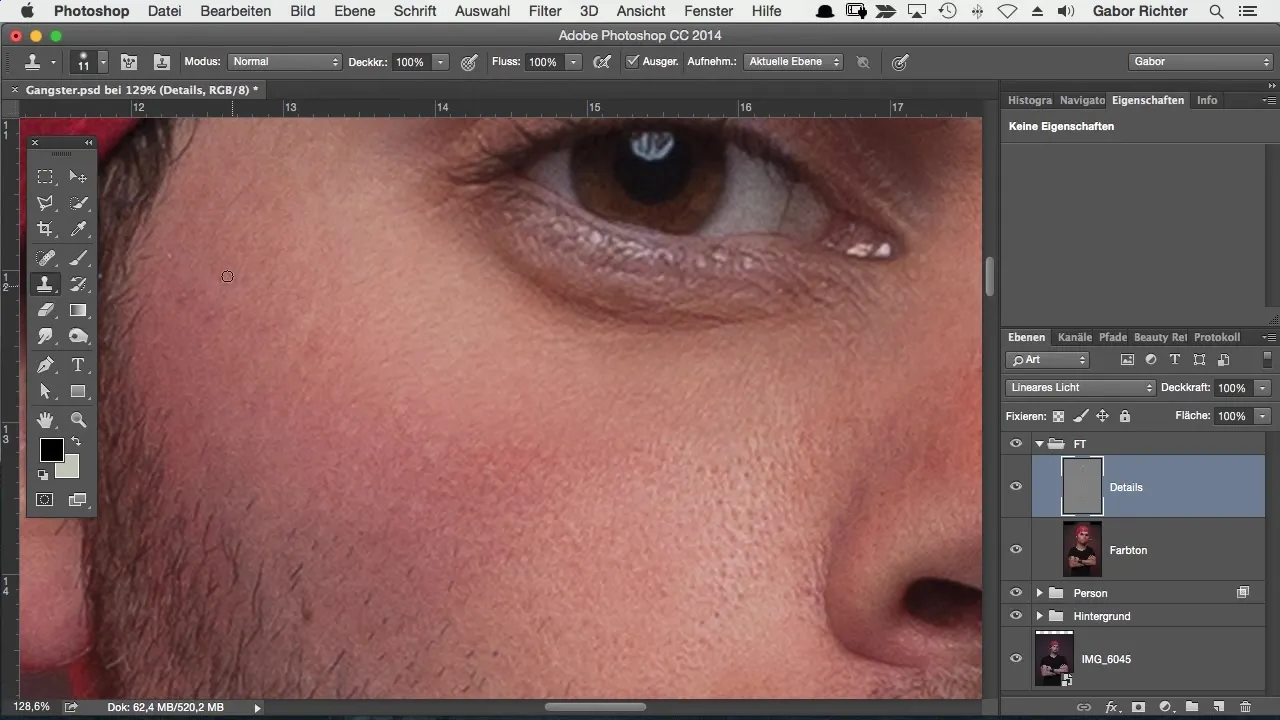The height and width of the screenshot is (720, 1280).
Task: Open the Clone Source panel
Action: coord(162,62)
